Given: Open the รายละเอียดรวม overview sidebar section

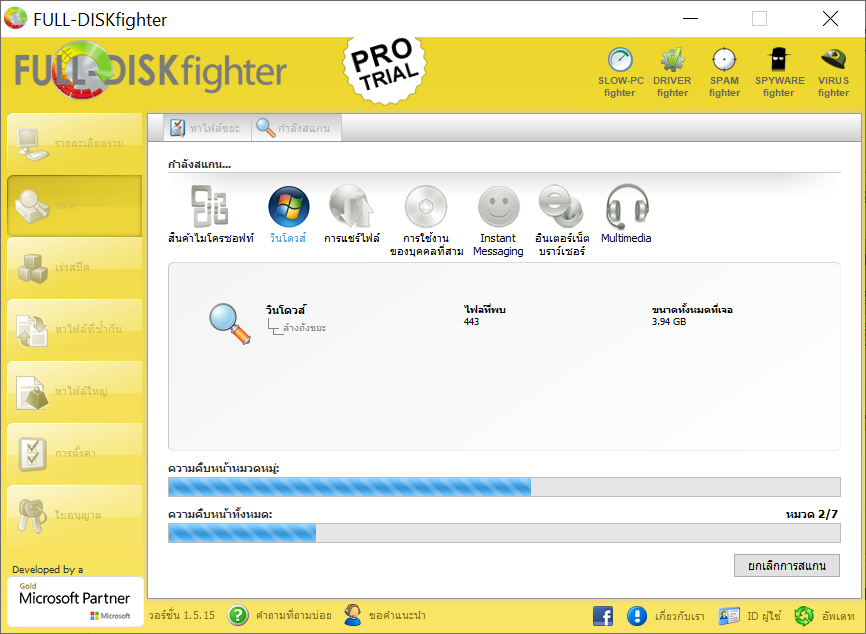Looking at the screenshot, I should pos(75,144).
